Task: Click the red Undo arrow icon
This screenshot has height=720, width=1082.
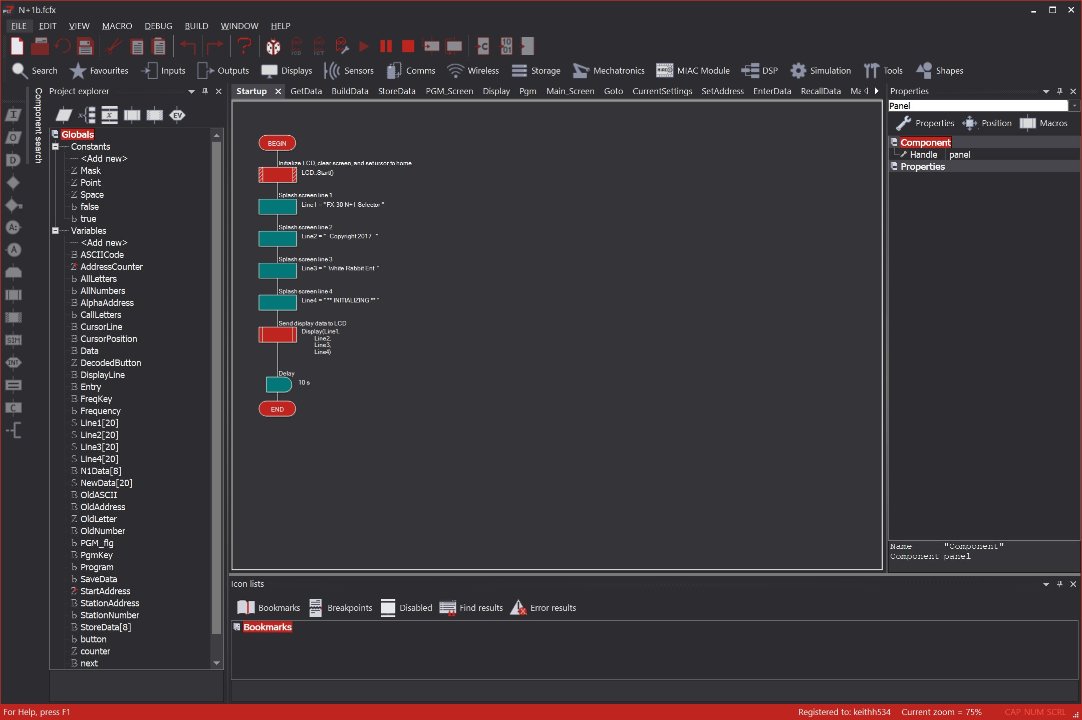Action: [187, 46]
